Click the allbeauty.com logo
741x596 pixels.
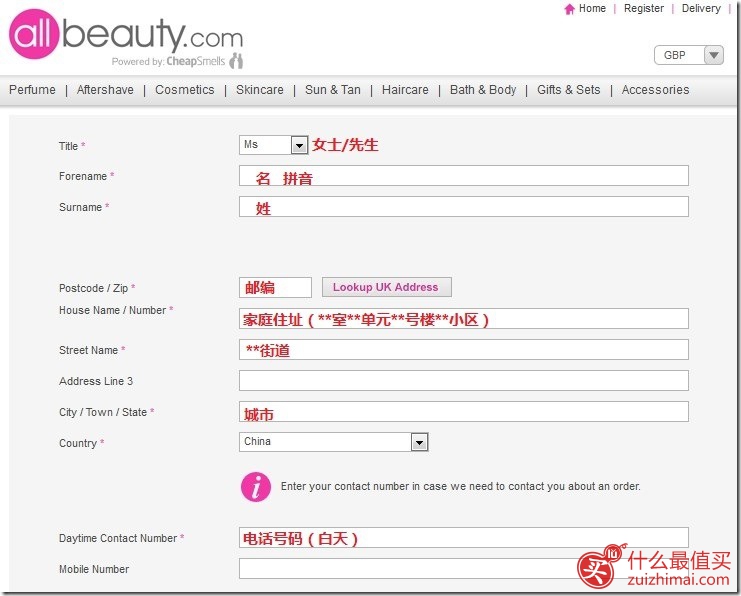click(126, 34)
